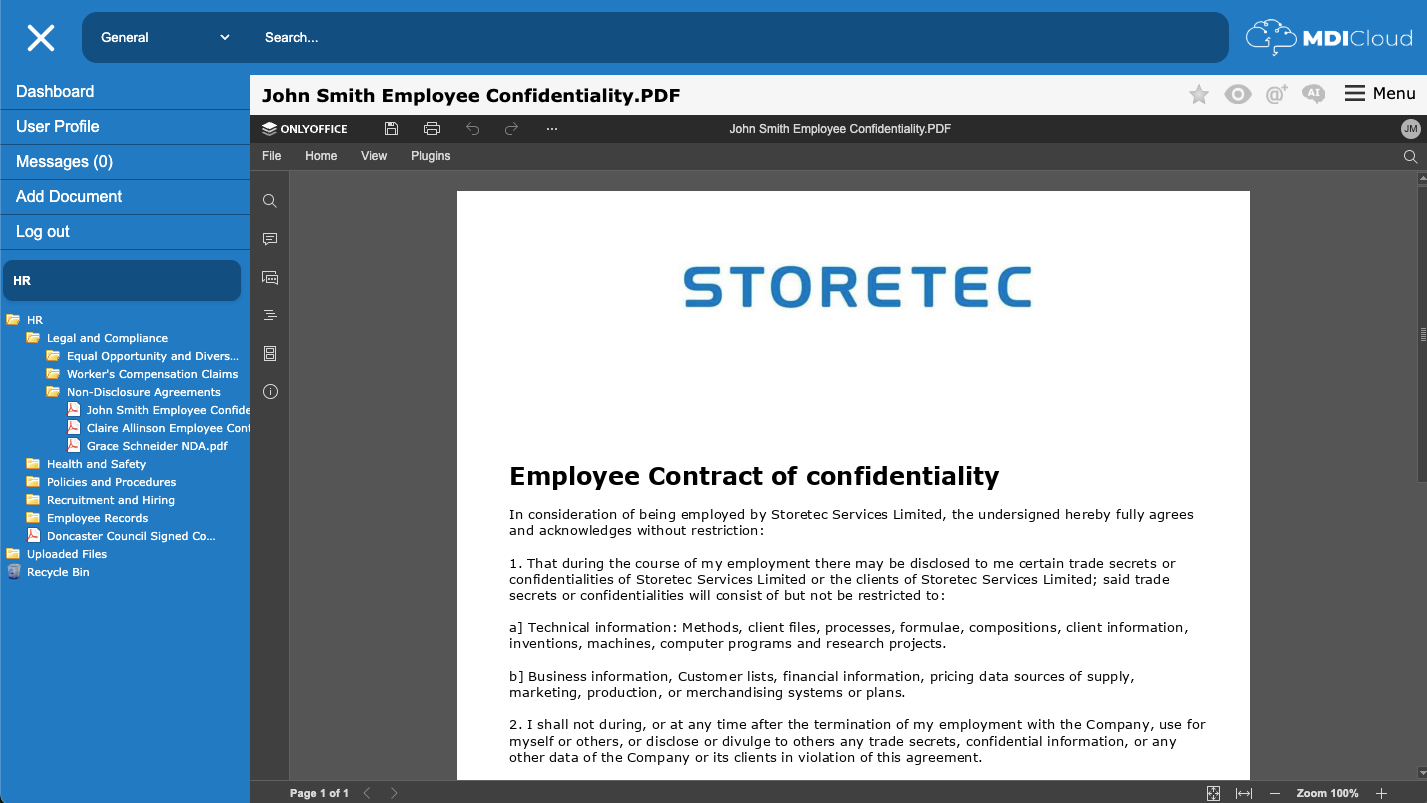Open the chat panel
Viewport: 1427px width, 803px height.
(269, 277)
